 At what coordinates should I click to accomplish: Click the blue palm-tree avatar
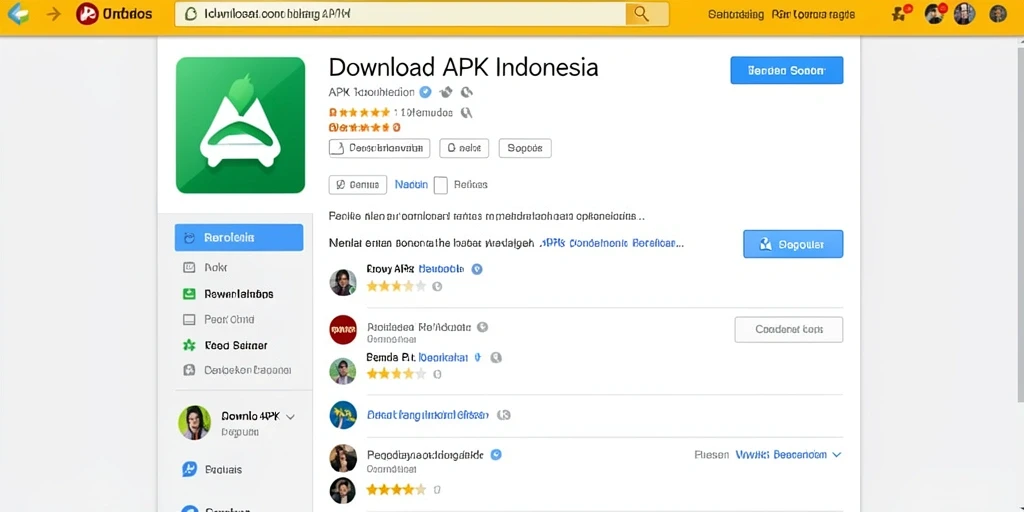coord(343,415)
